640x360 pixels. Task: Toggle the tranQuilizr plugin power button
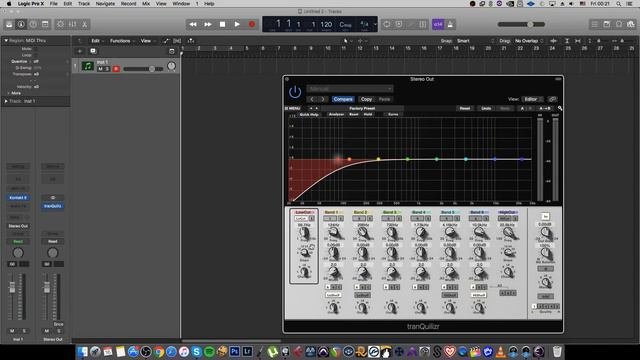pyautogui.click(x=295, y=92)
